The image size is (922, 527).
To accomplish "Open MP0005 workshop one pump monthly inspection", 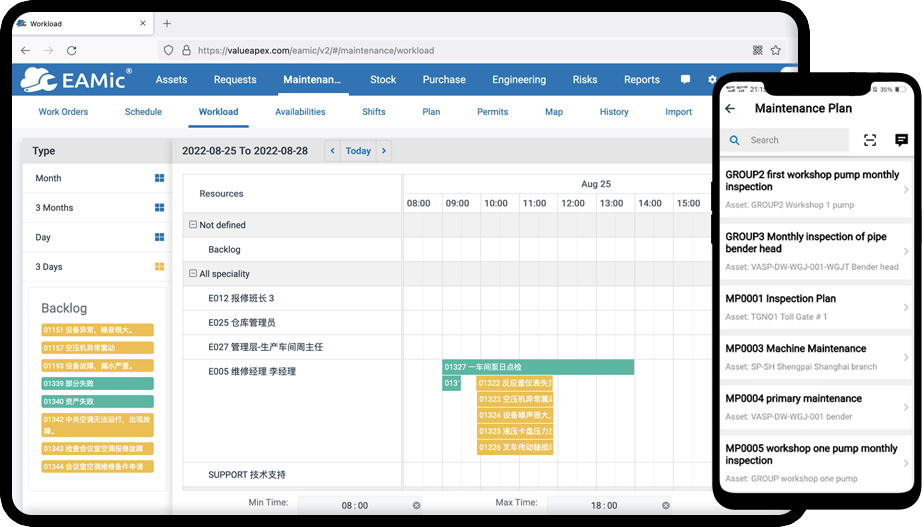I will [816, 463].
